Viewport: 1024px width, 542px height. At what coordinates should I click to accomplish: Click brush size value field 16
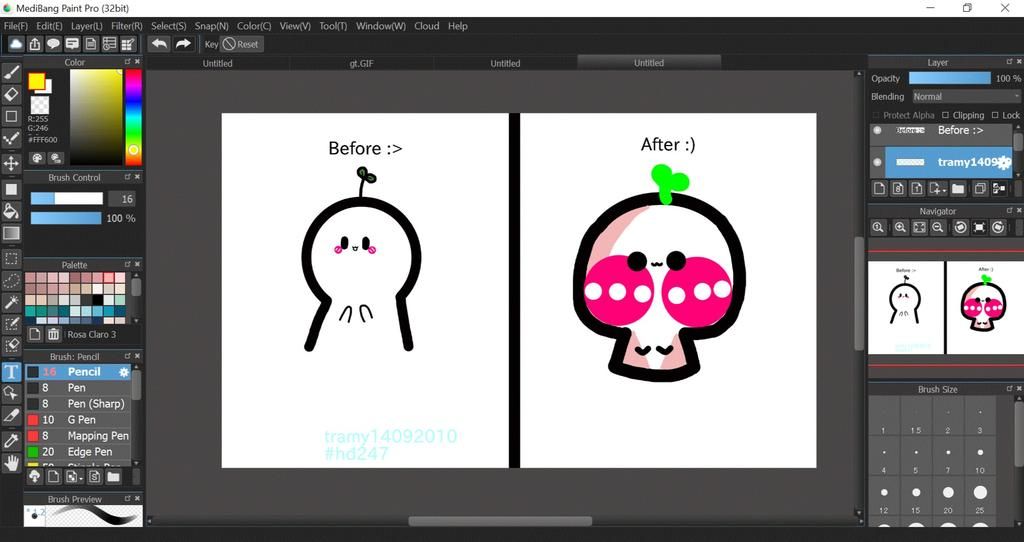click(122, 199)
